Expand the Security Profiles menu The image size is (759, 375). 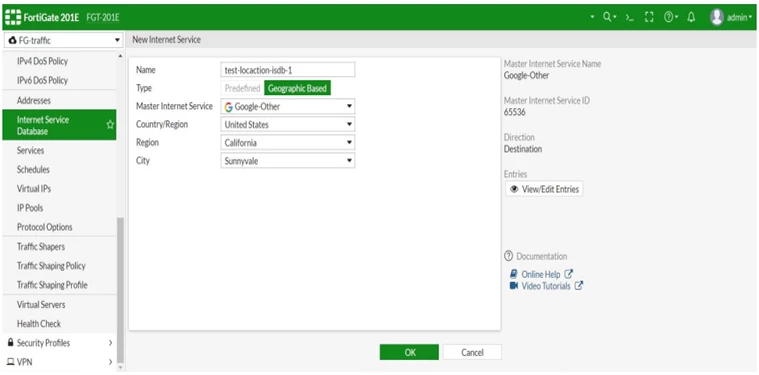(x=60, y=343)
